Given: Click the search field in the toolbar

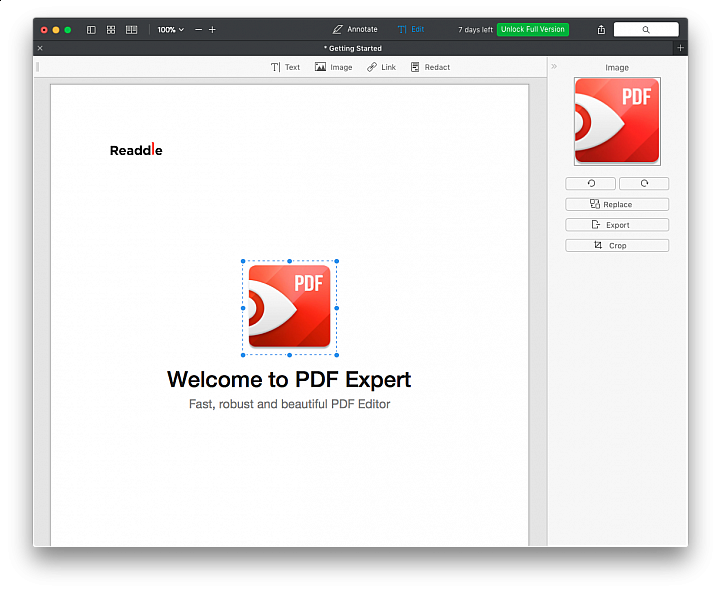Looking at the screenshot, I should (x=645, y=30).
